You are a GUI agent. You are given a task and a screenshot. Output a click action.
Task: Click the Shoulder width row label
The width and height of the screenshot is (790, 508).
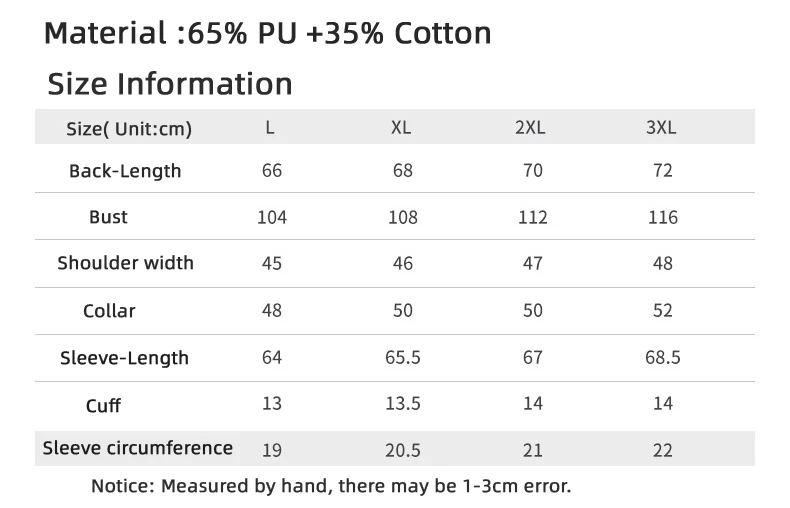coord(125,263)
